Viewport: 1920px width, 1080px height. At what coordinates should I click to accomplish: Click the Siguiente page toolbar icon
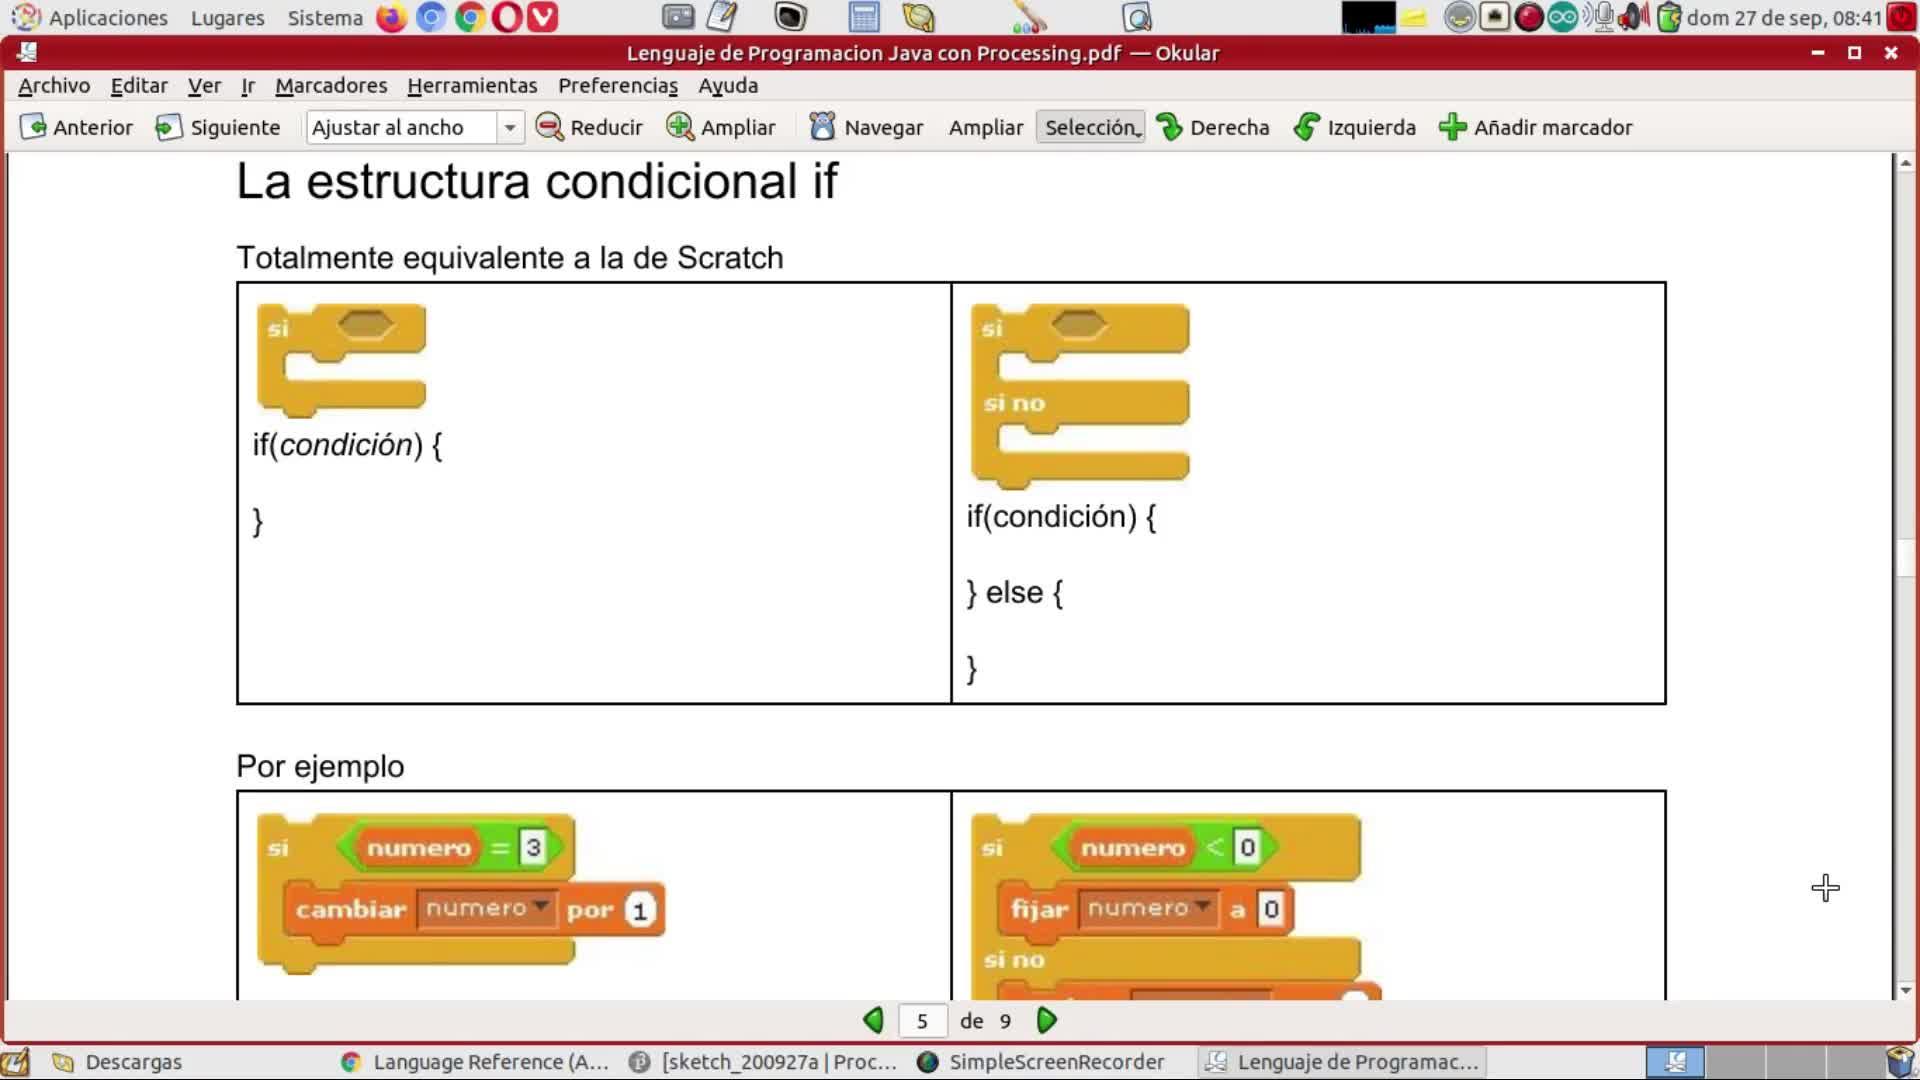click(x=168, y=127)
